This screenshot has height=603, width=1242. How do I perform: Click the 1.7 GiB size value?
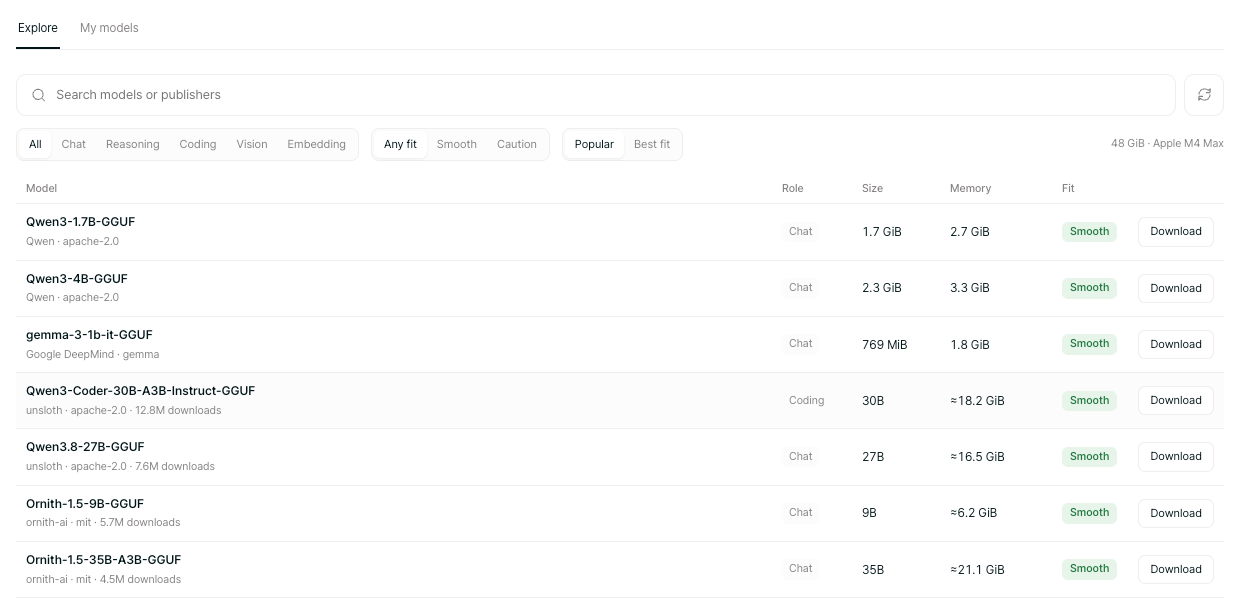882,231
